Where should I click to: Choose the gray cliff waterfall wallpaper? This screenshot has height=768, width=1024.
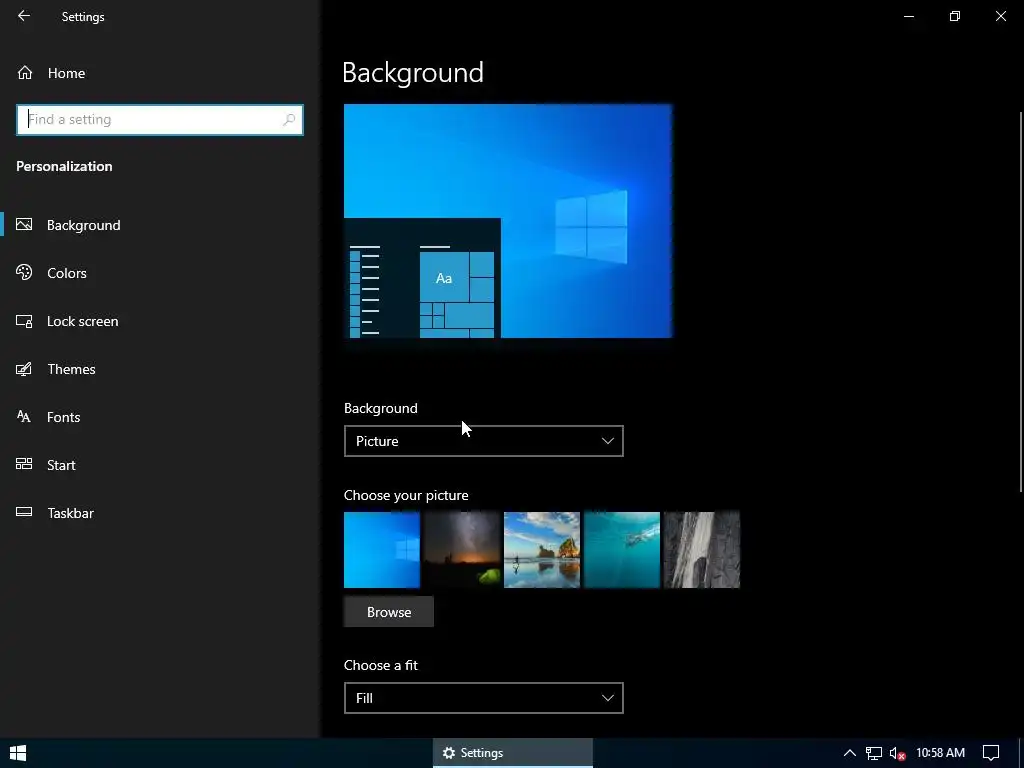coord(702,550)
